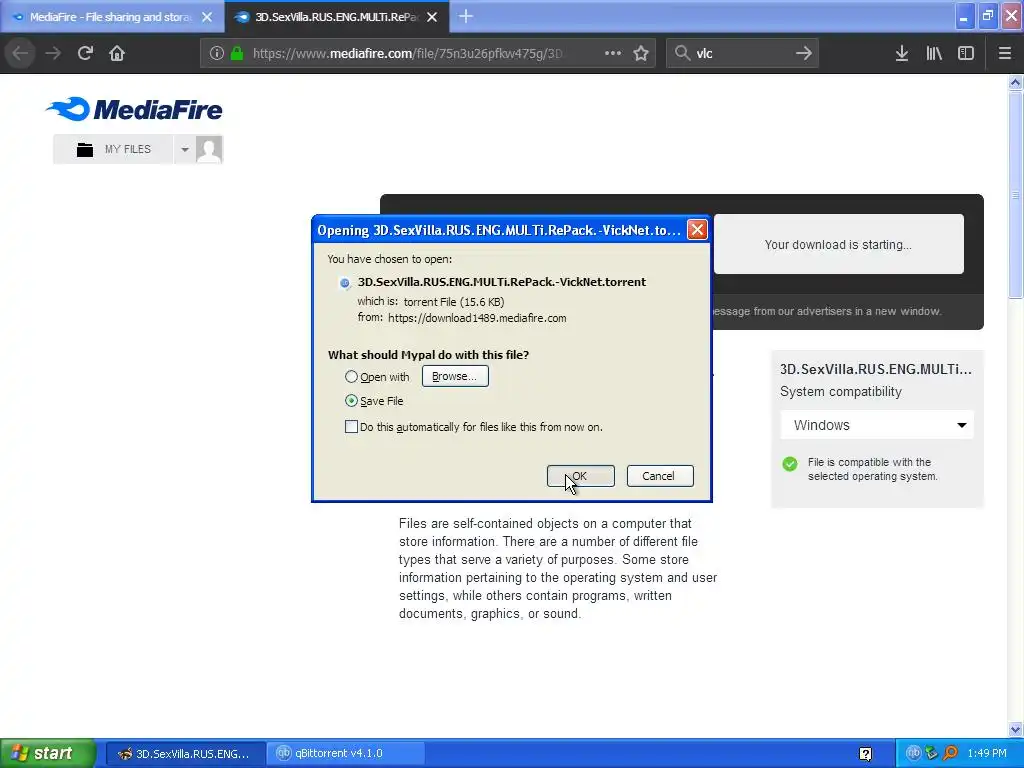Close the MediaFire File sharing tab
Viewport: 1024px width, 768px height.
click(207, 17)
